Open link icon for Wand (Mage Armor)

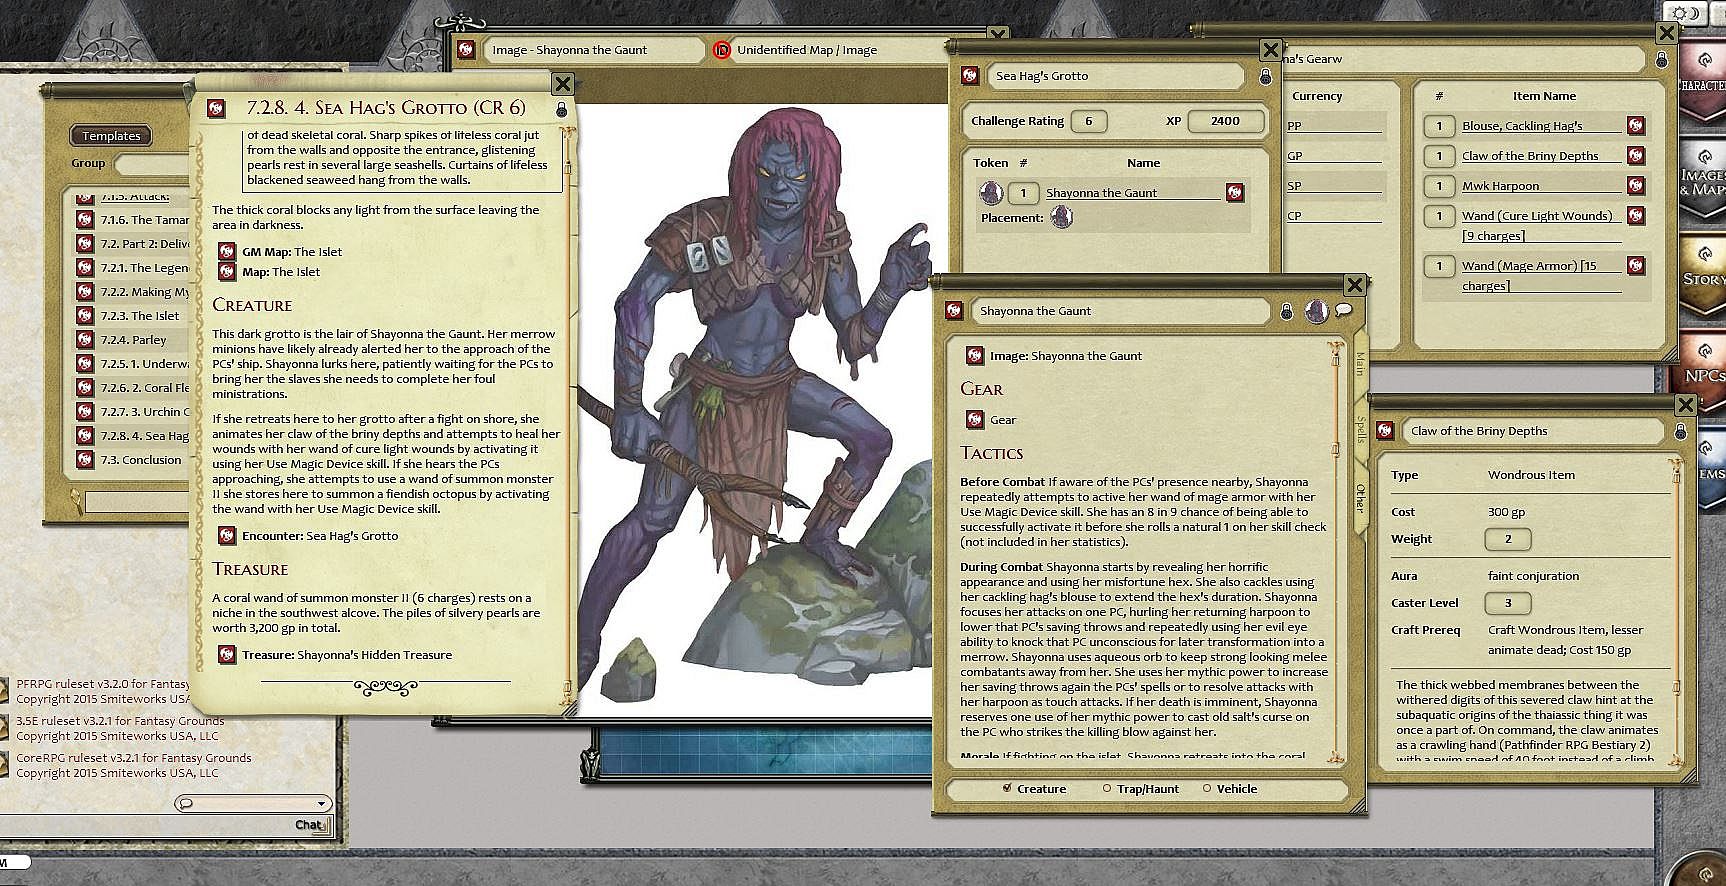click(x=1636, y=266)
